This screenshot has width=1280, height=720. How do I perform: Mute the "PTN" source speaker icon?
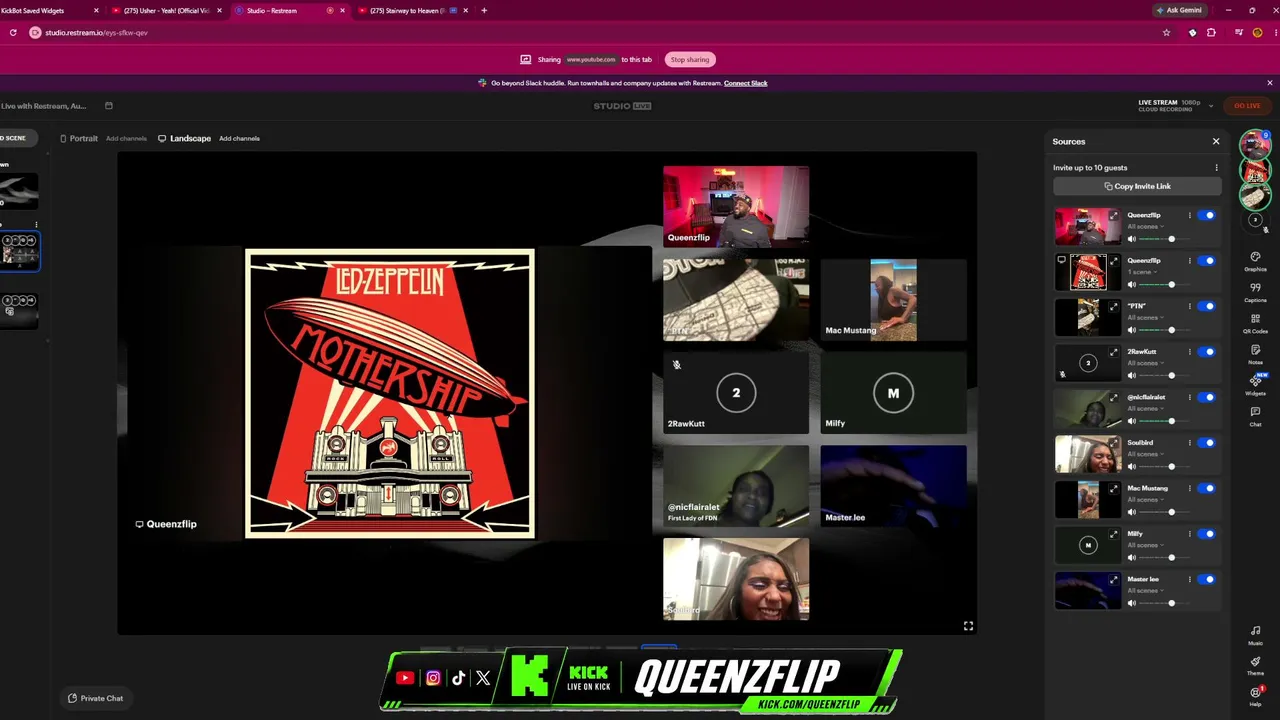pos(1132,330)
